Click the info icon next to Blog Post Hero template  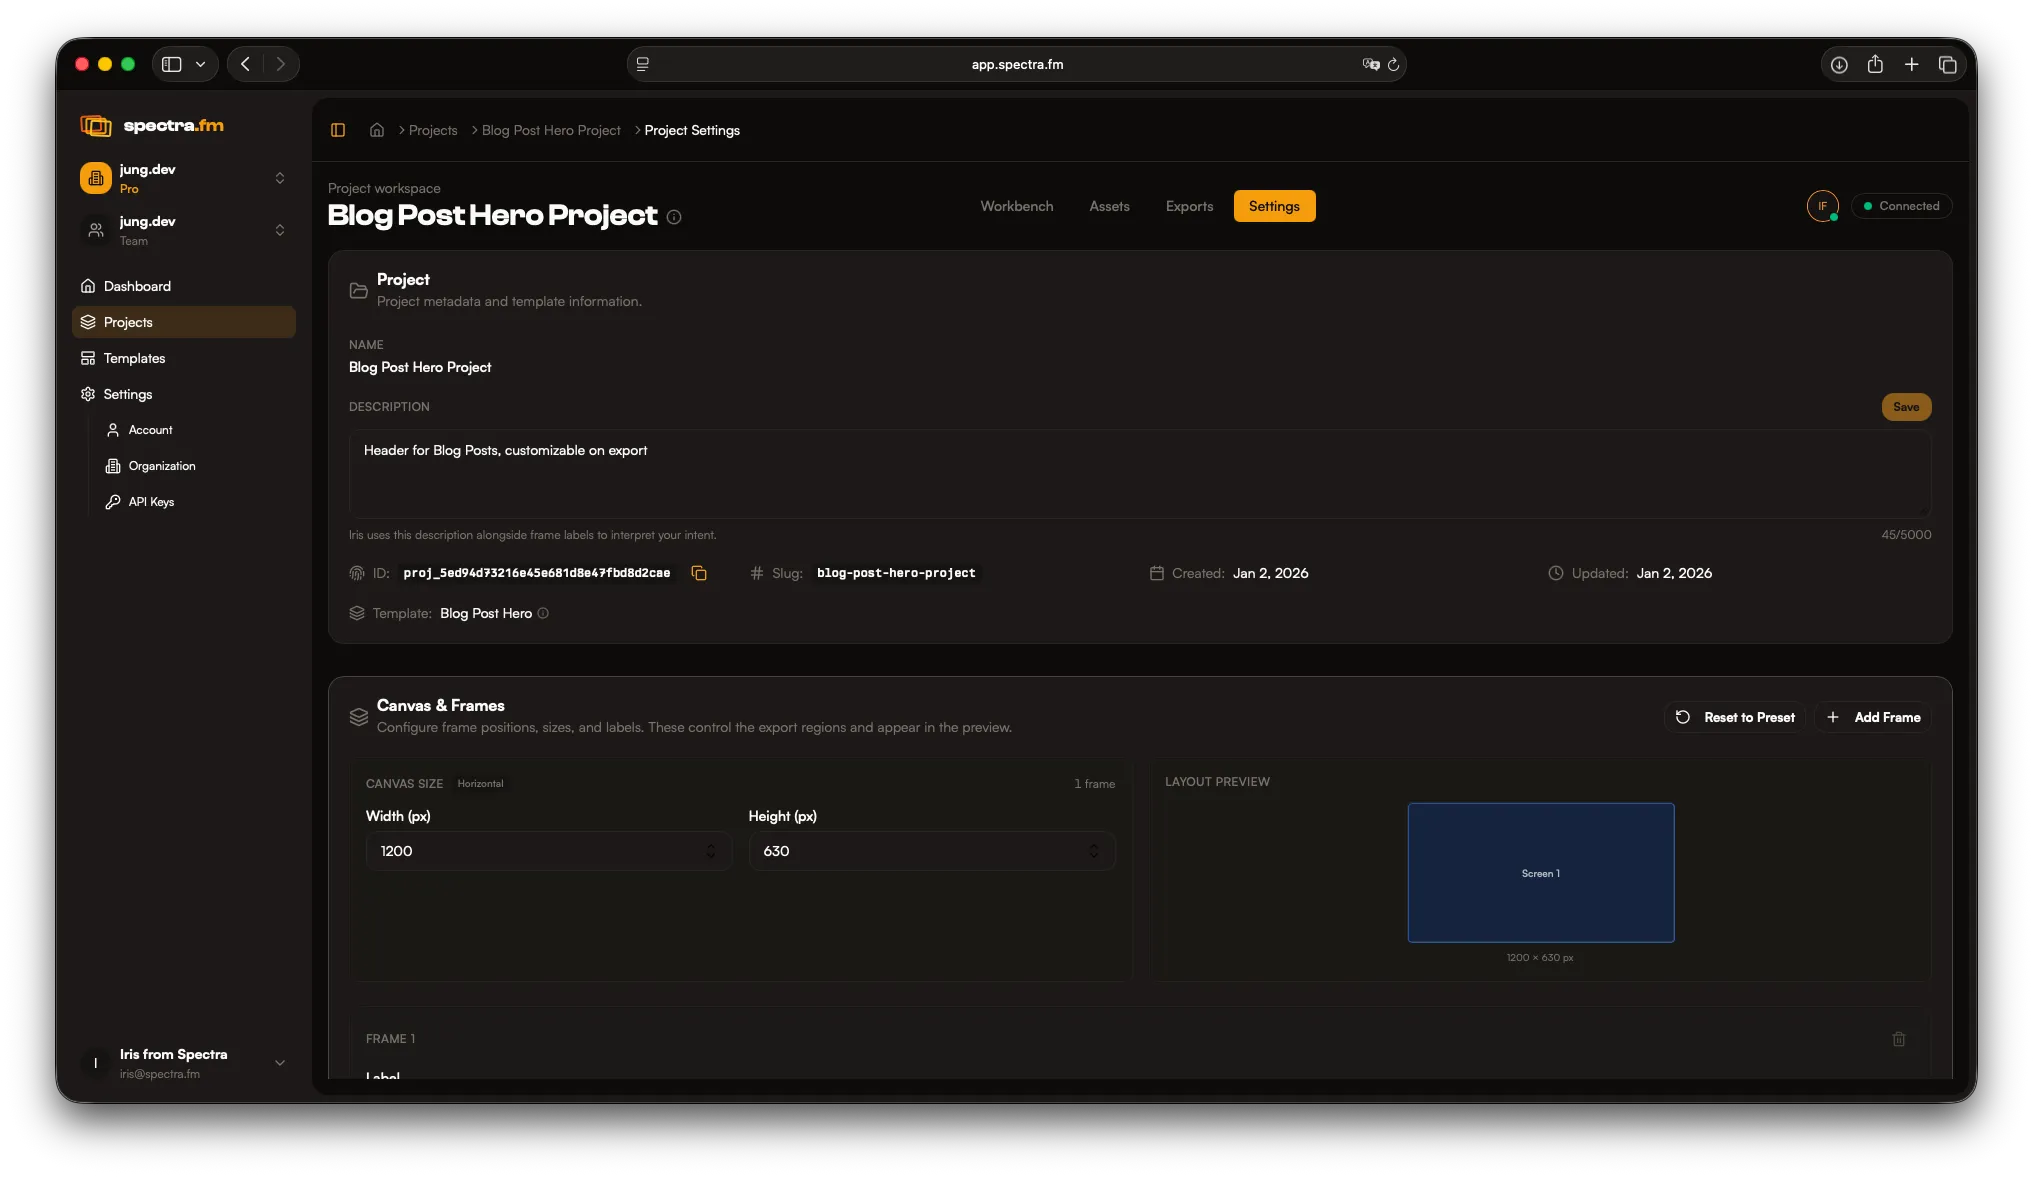542,613
